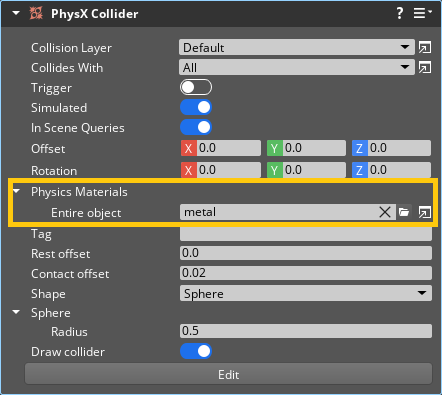The image size is (442, 395).
Task: Collapse the Sphere settings section
Action: pos(16,313)
